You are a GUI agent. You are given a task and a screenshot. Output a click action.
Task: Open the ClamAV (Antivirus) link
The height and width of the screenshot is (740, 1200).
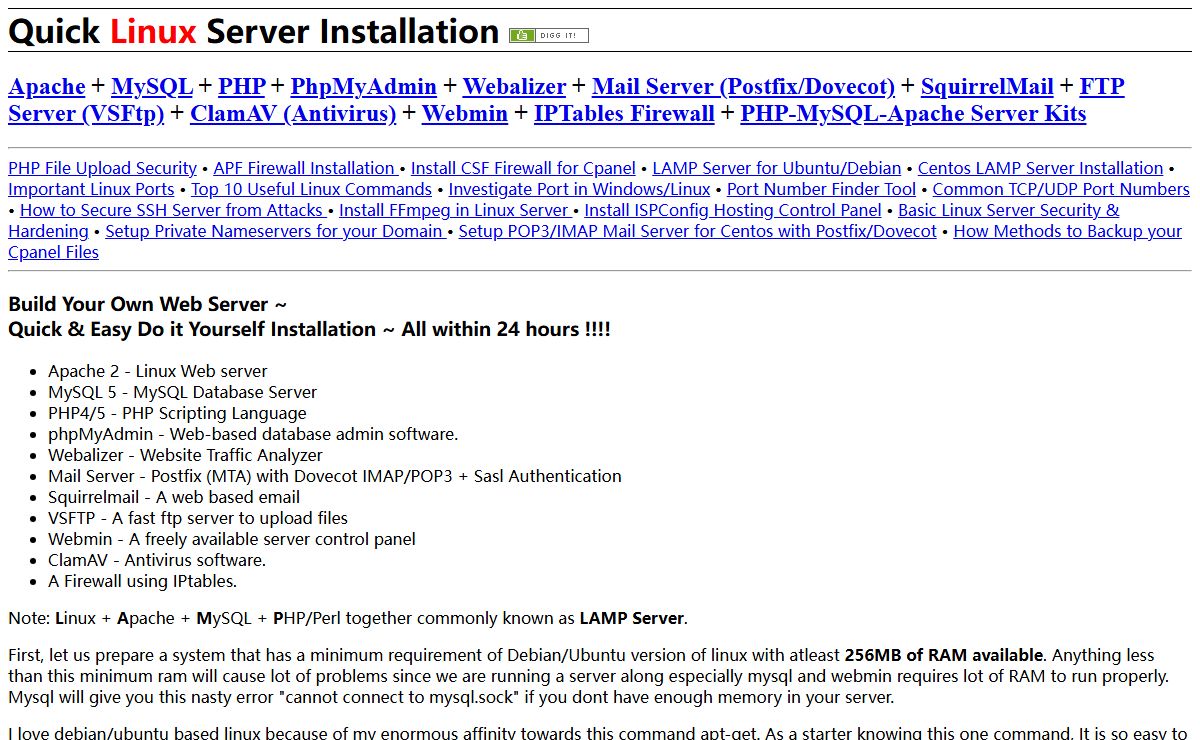[x=293, y=114]
